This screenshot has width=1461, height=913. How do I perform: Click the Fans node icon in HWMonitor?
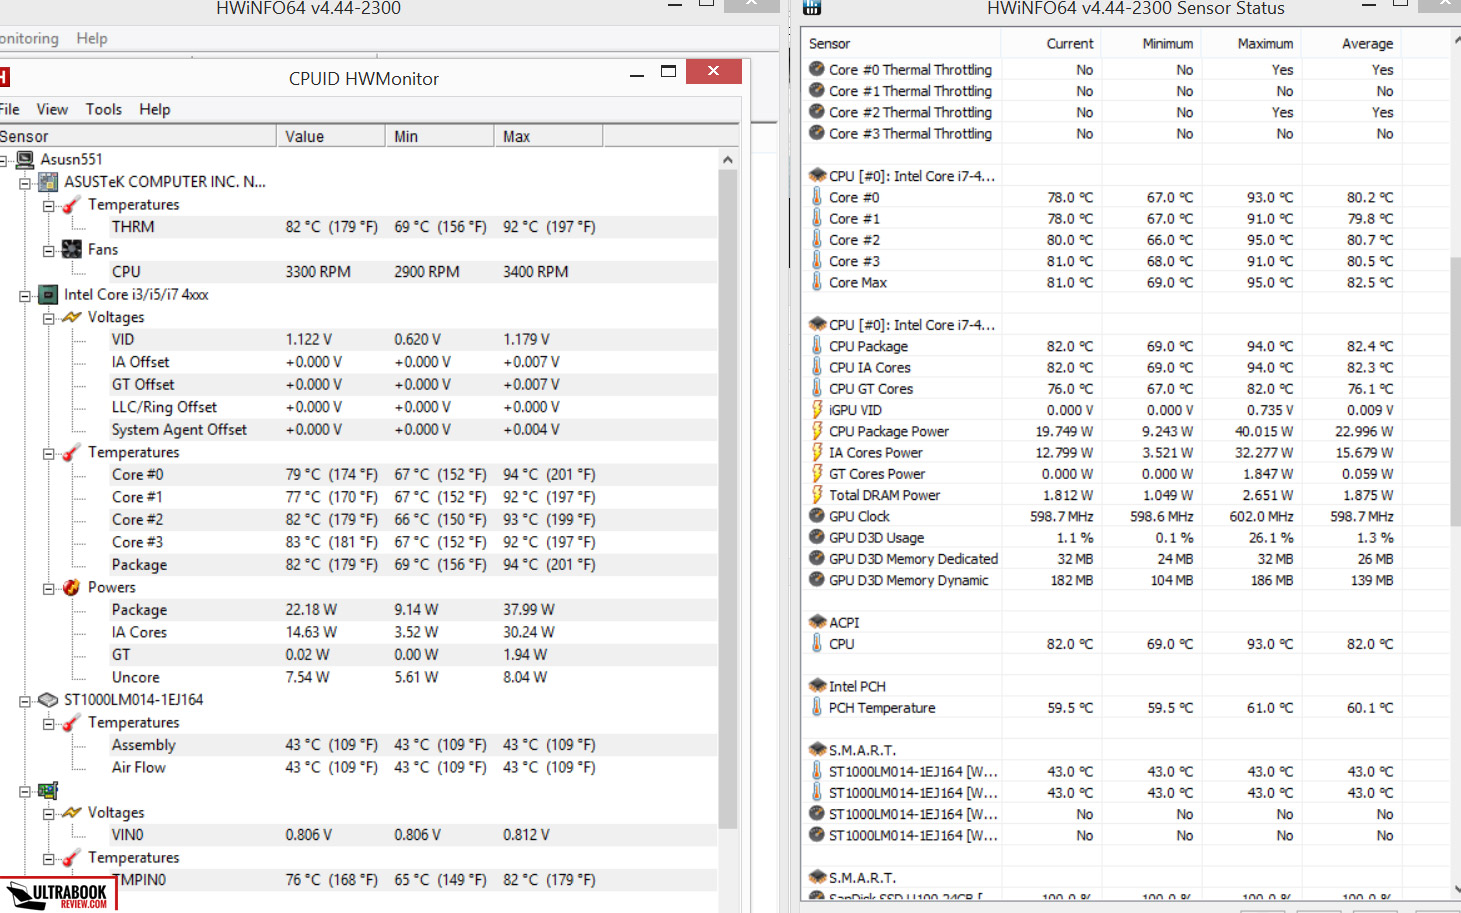point(71,249)
